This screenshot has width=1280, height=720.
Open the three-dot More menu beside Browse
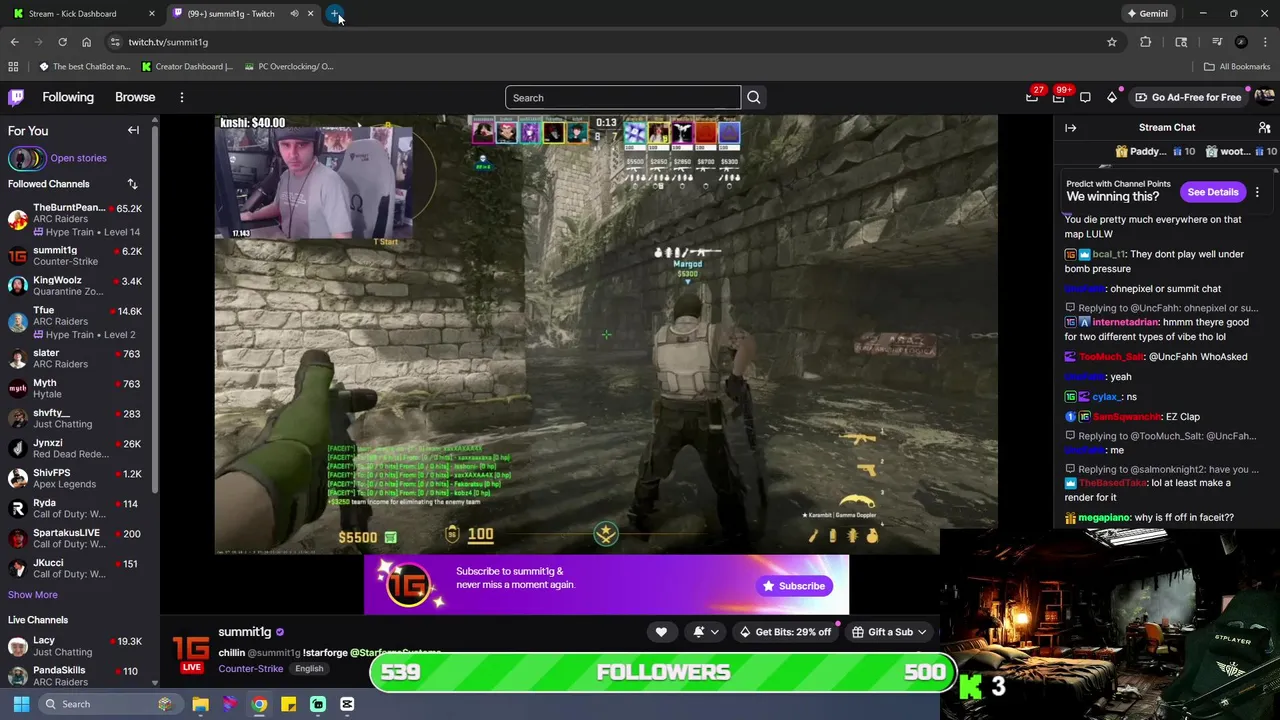(182, 97)
